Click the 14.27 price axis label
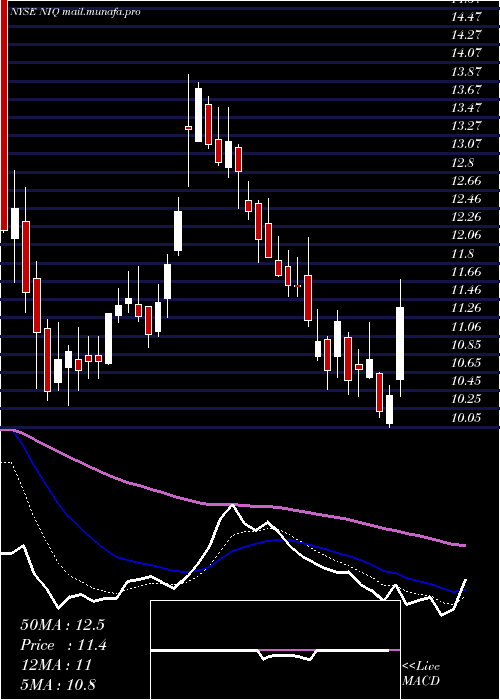The height and width of the screenshot is (700, 500). coord(466,35)
